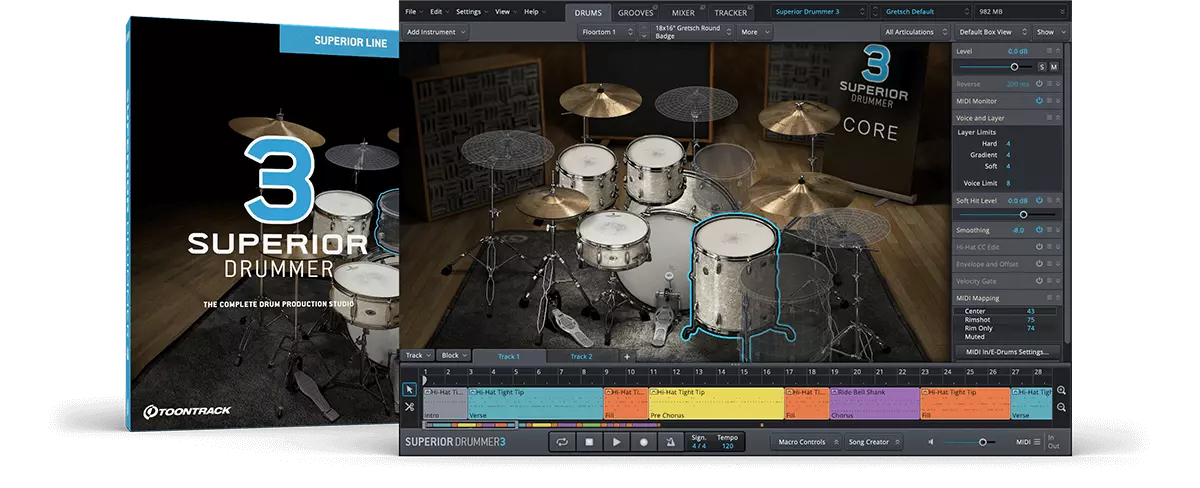Image resolution: width=1200 pixels, height=488 pixels.
Task: Select the scissors cut tool
Action: tap(410, 407)
